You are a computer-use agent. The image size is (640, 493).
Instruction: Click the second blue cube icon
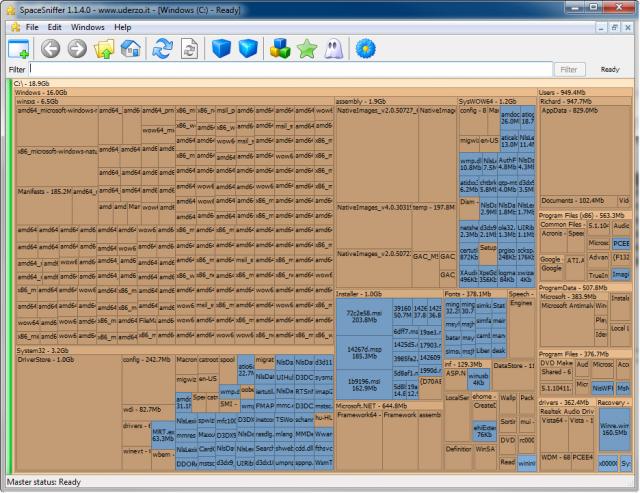click(248, 49)
